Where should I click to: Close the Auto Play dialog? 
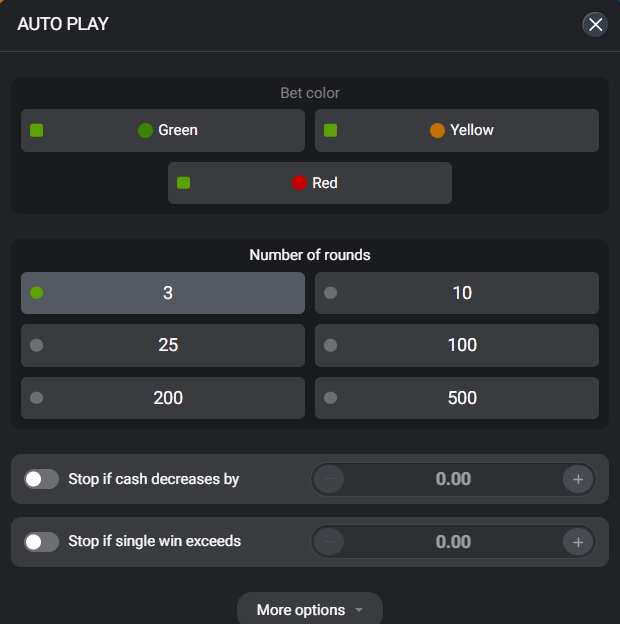click(595, 25)
